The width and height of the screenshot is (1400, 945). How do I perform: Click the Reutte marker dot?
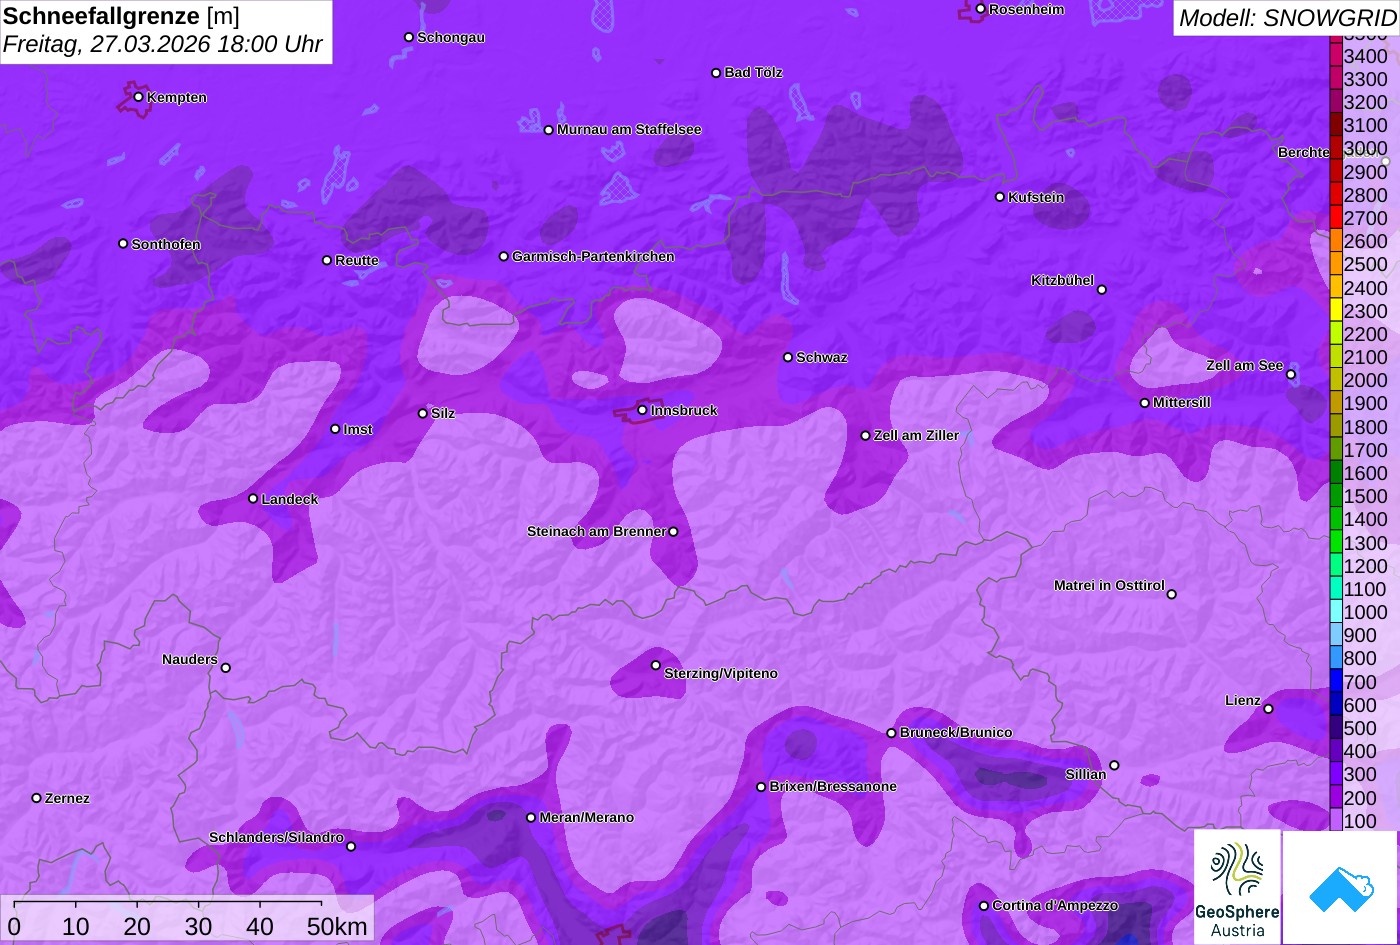327,260
